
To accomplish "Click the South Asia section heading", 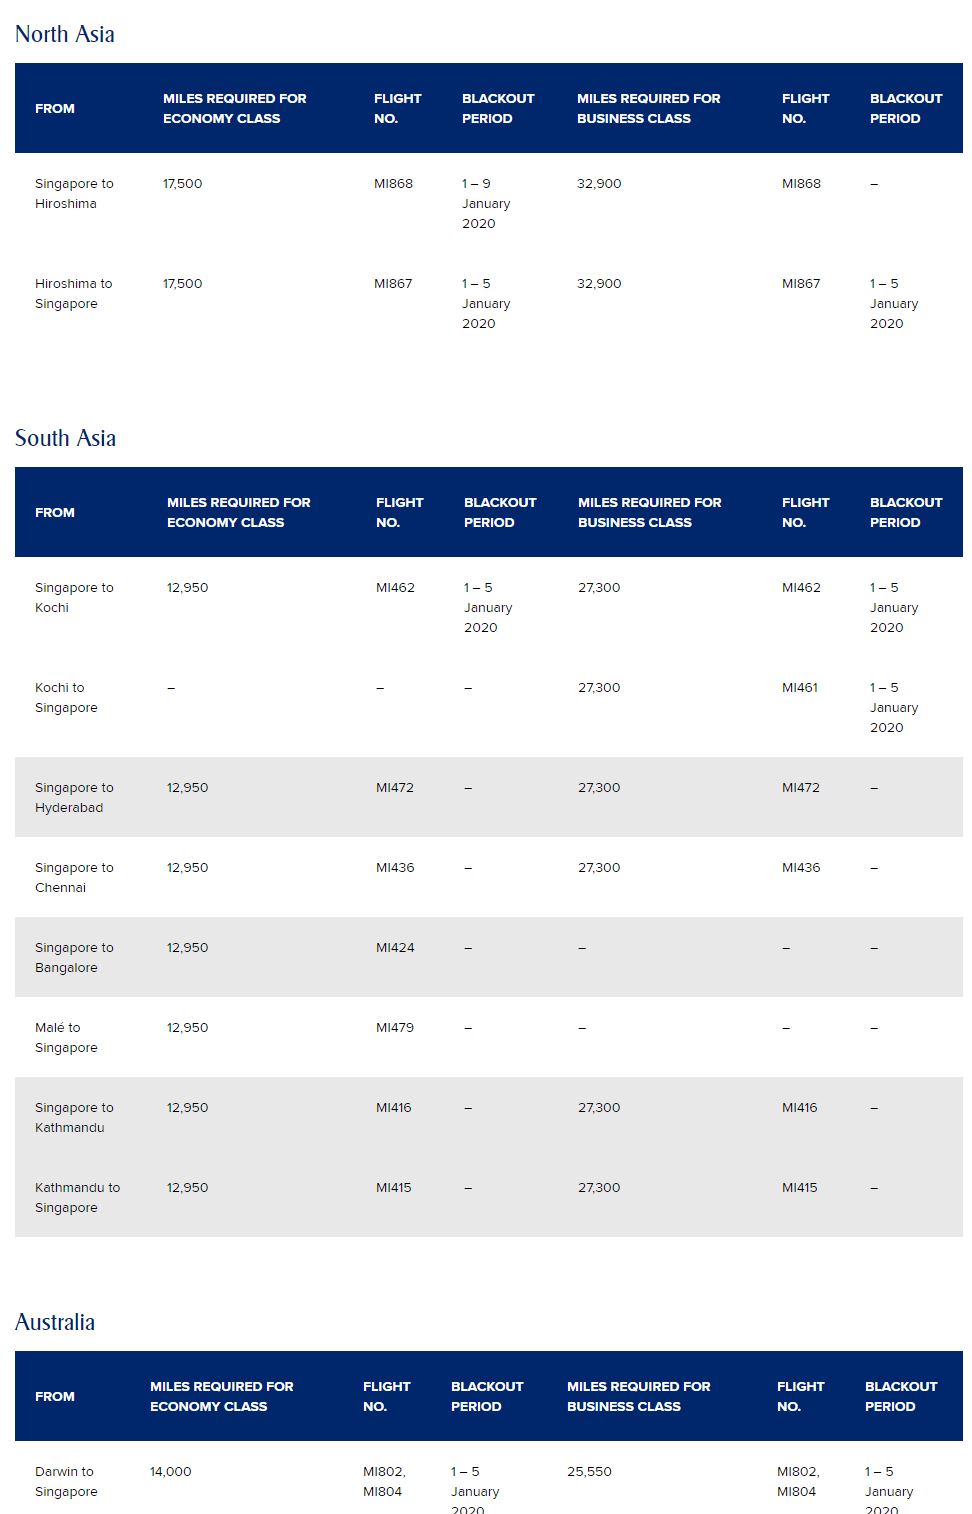I will point(65,438).
